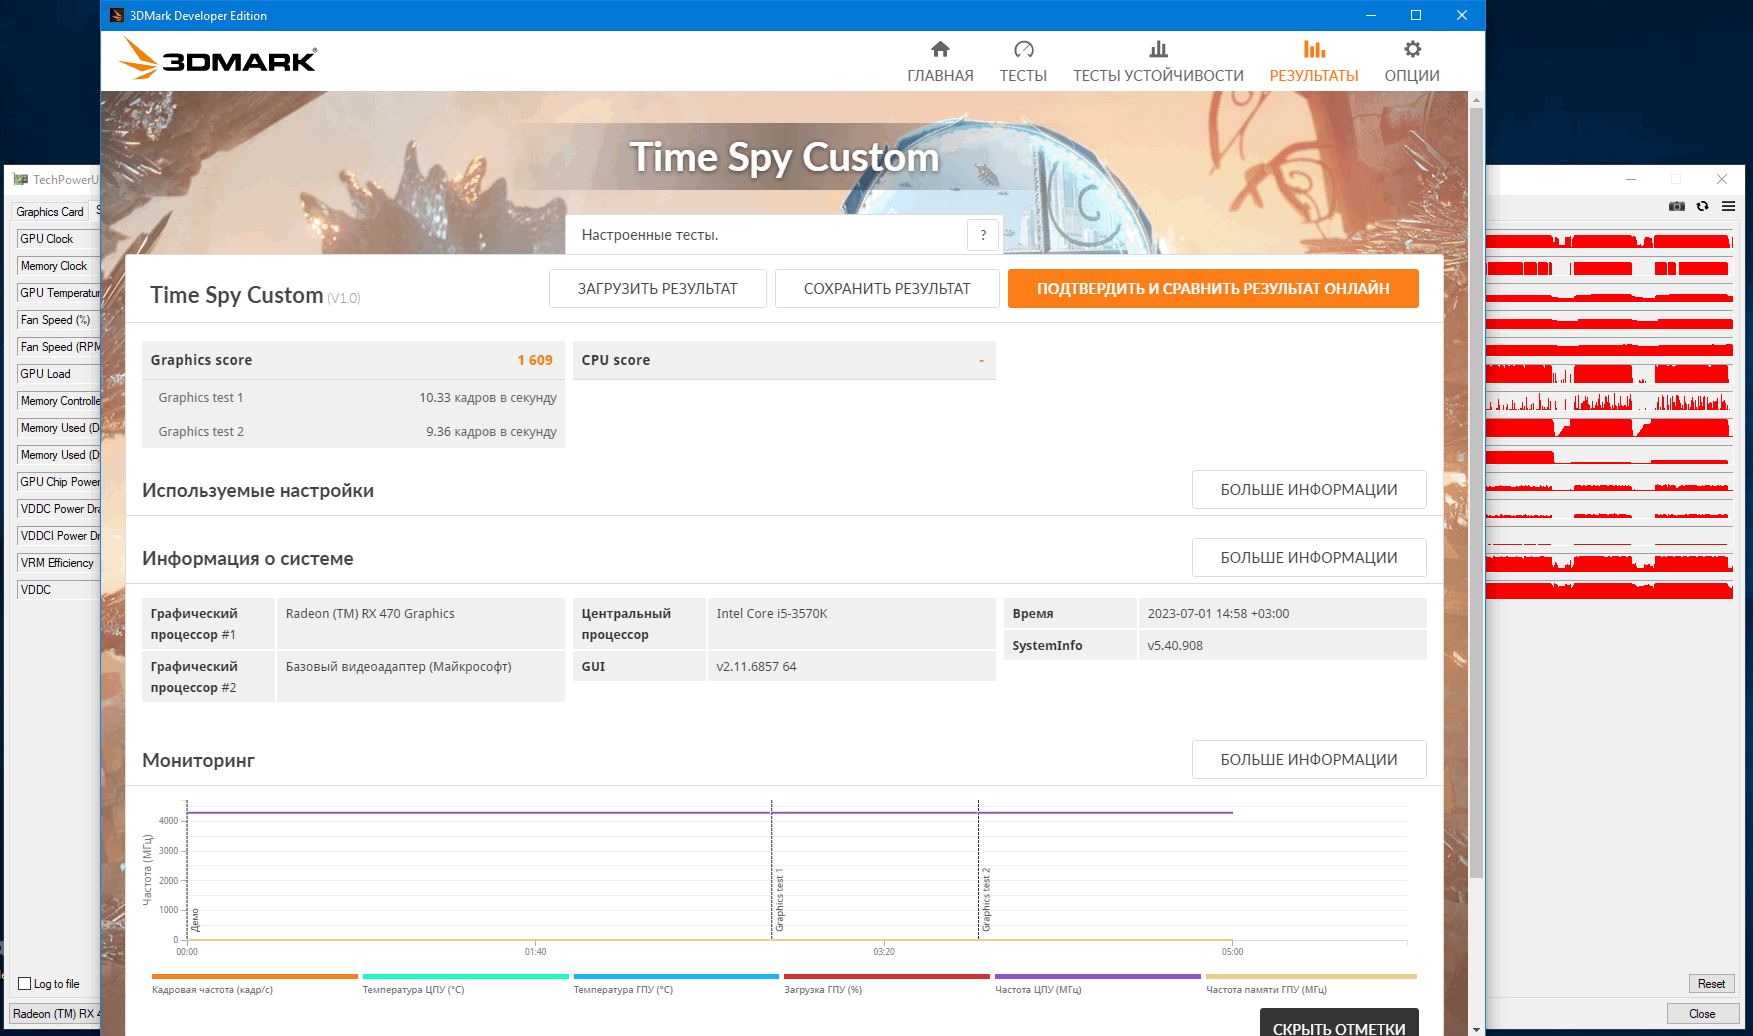Image resolution: width=1753 pixels, height=1036 pixels.
Task: Click the question mark help icon
Action: click(x=983, y=235)
